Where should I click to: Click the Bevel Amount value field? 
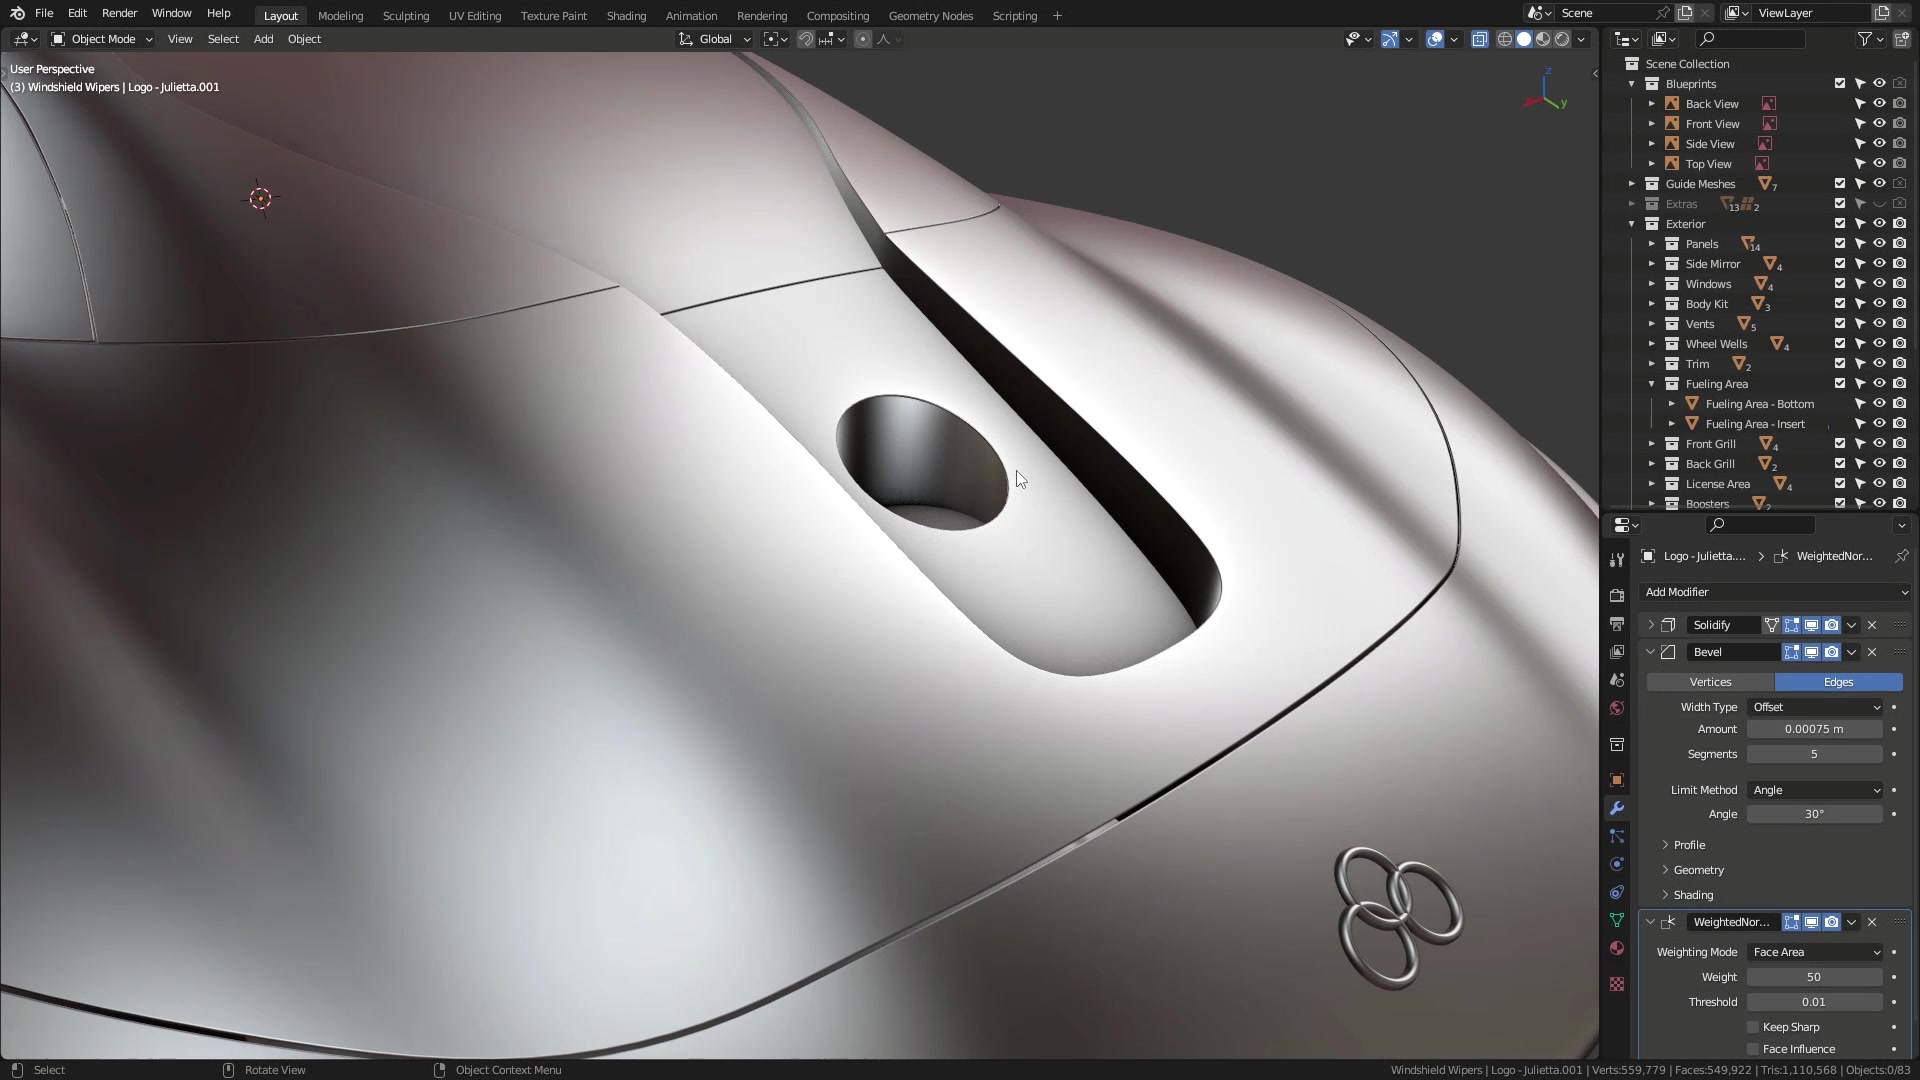[1814, 729]
